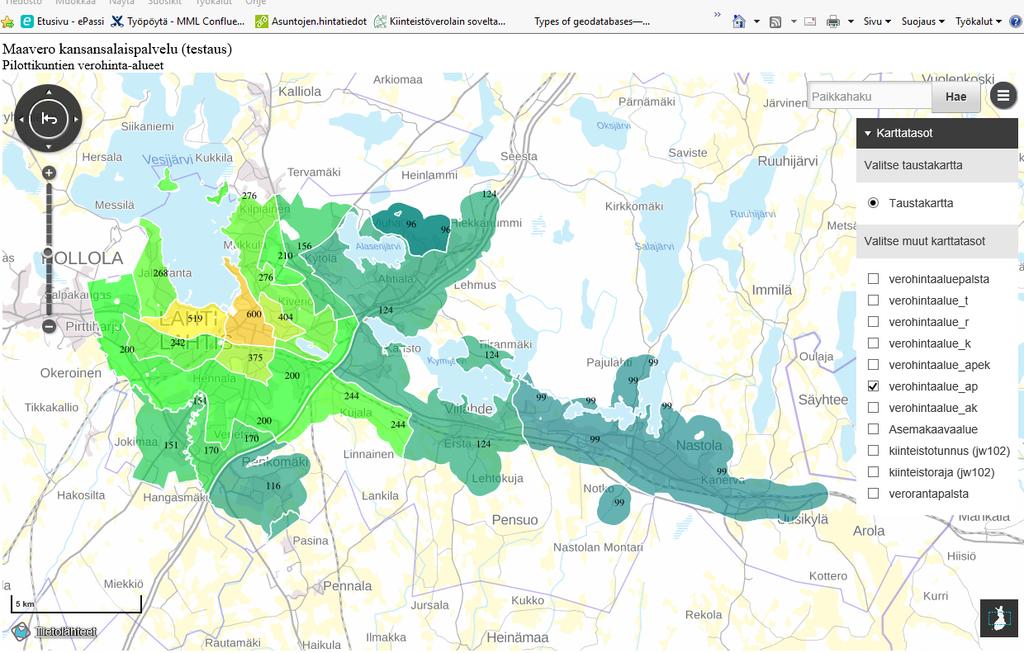Enable the verohintaalue_ak layer

873,408
